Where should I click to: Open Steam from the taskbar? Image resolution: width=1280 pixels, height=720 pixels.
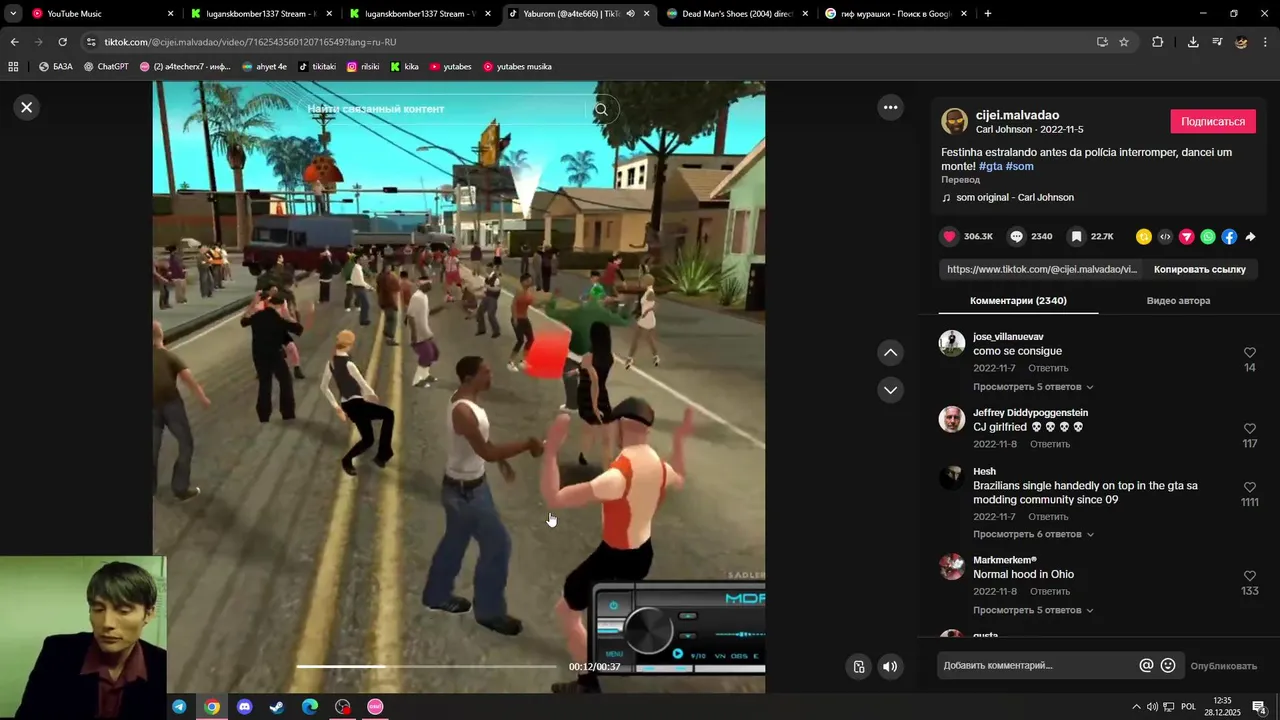(x=277, y=707)
